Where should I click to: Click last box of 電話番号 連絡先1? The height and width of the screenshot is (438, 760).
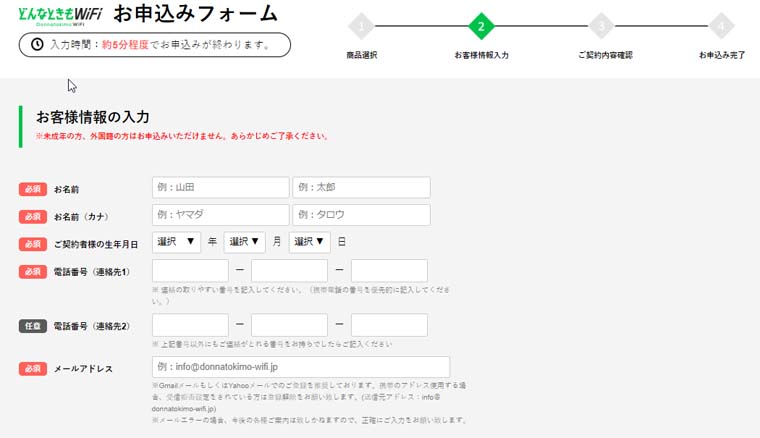[389, 271]
